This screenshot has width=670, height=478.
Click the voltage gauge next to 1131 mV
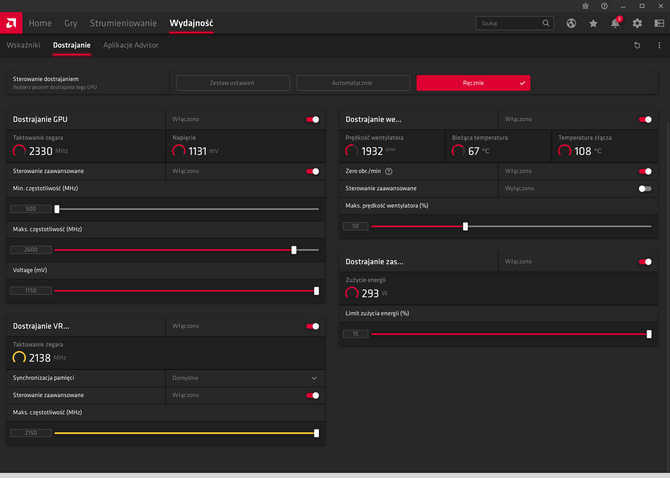click(179, 151)
